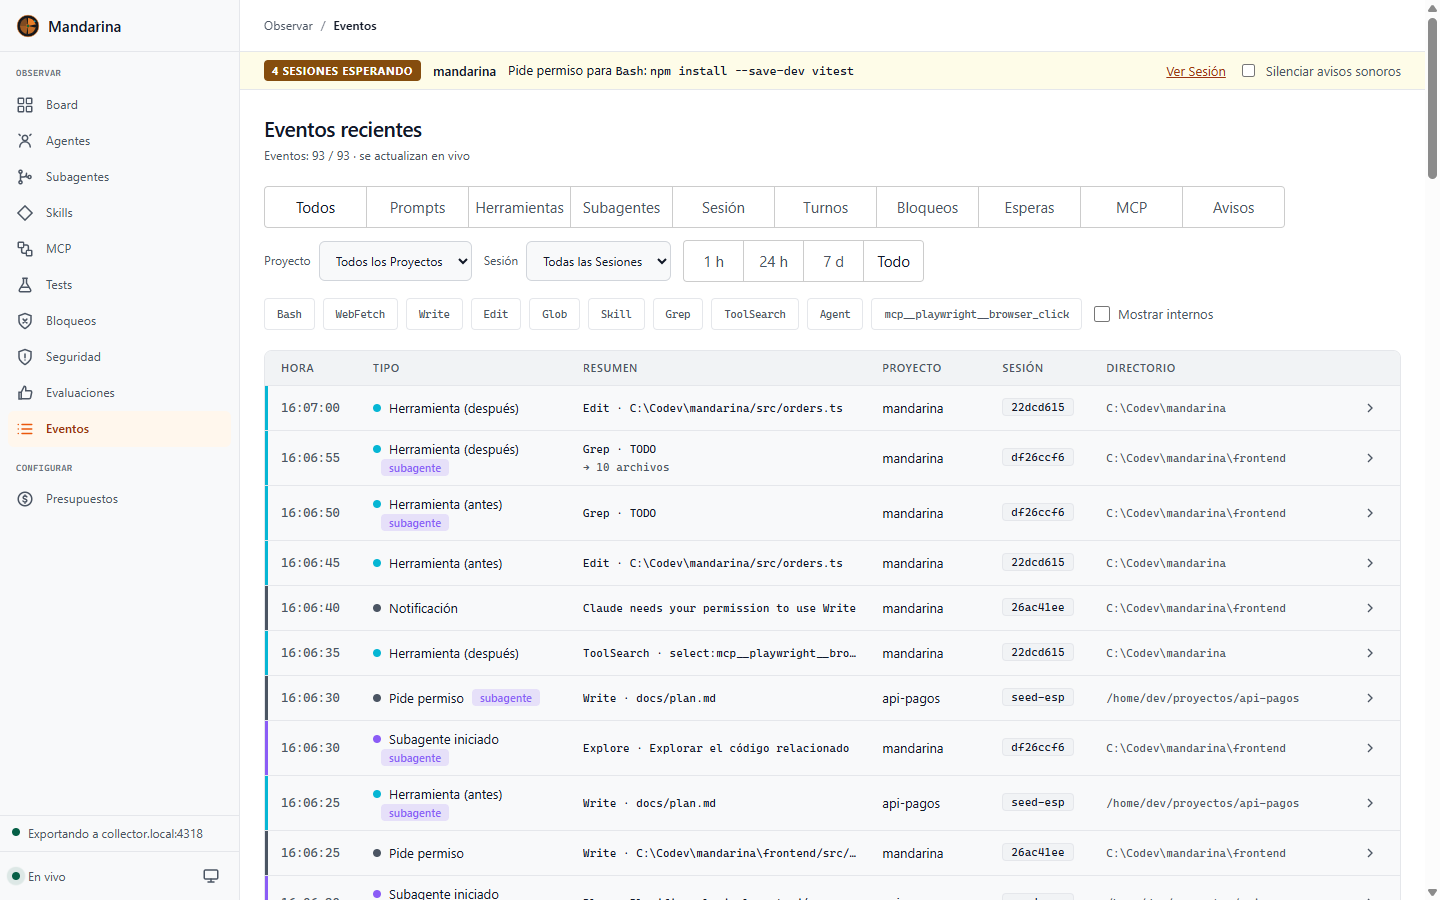Viewport: 1440px width, 900px height.
Task: Open the Agentes sidebar icon
Action: coord(25,141)
